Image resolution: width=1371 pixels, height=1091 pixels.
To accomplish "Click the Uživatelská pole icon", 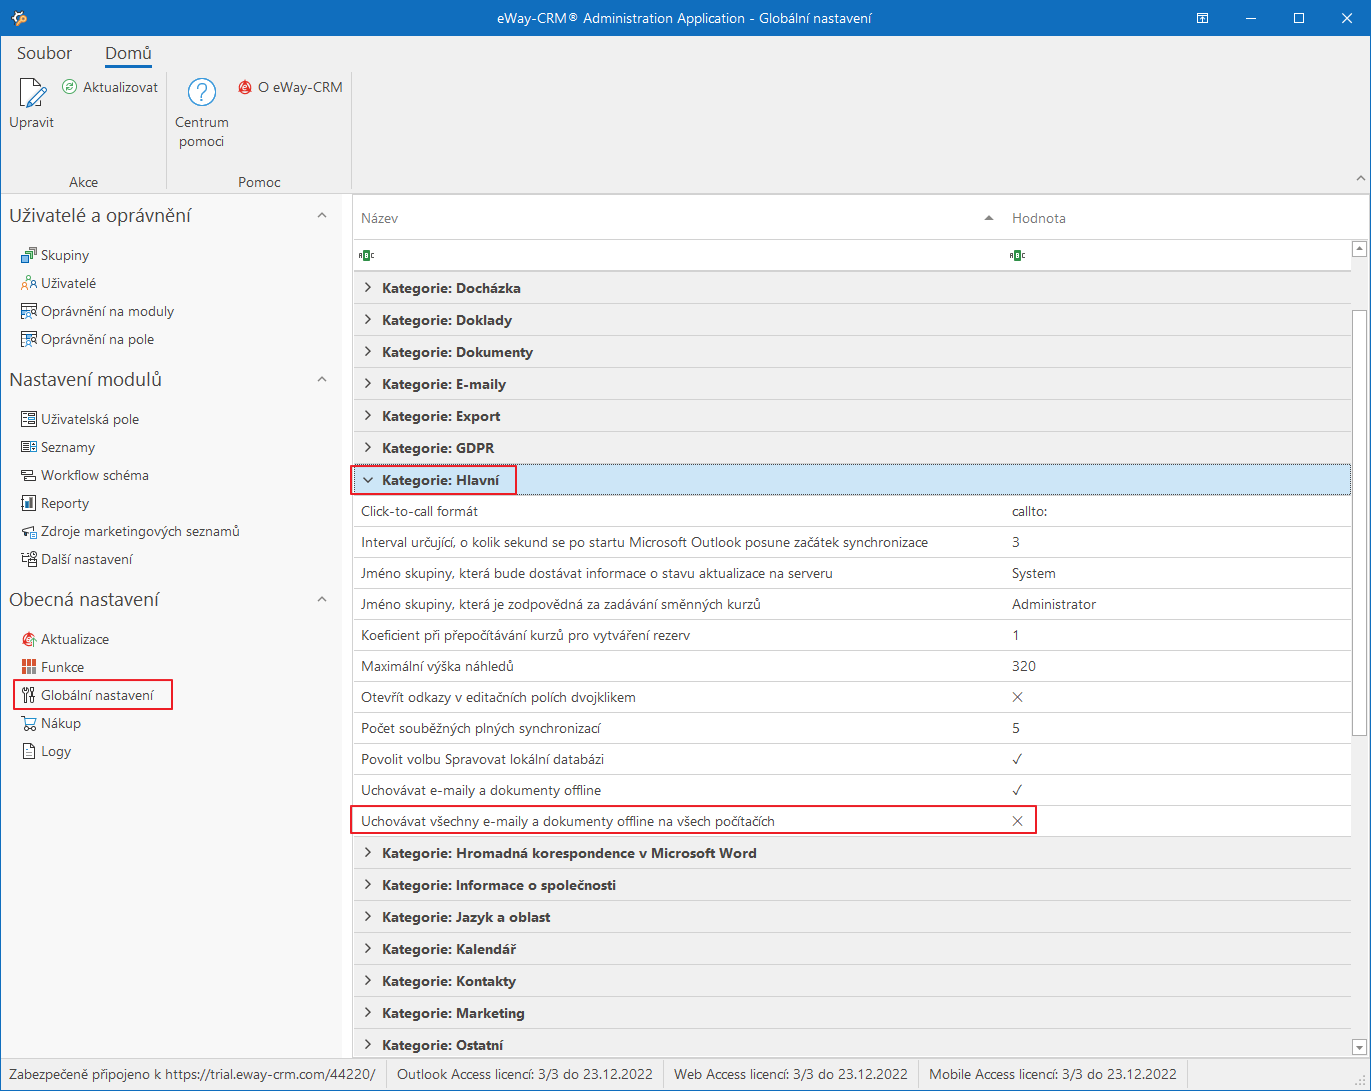I will click(29, 419).
